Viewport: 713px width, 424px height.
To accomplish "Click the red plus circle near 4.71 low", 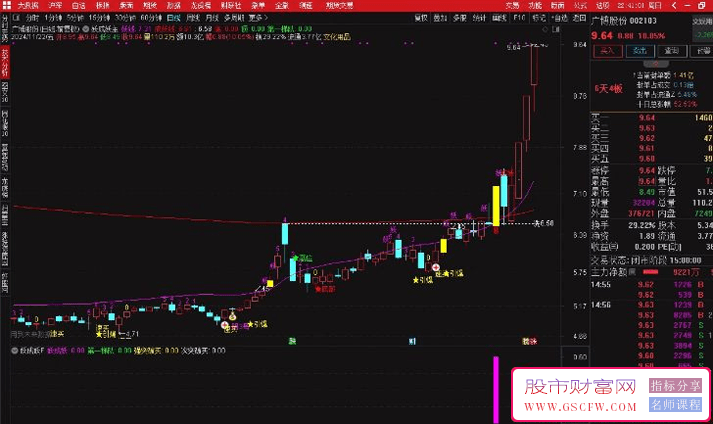I will coord(224,325).
